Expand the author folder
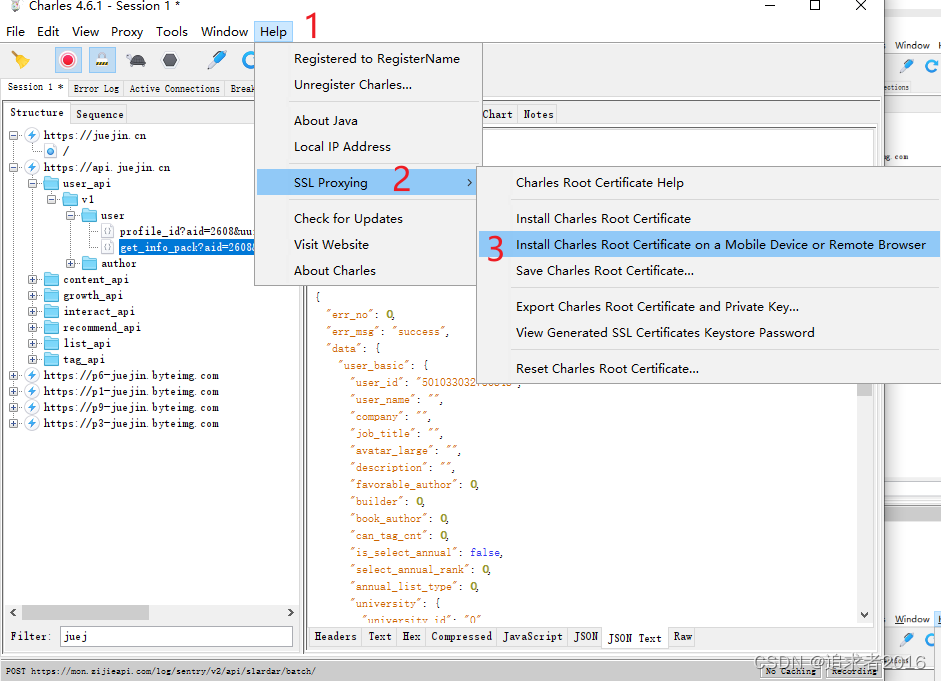 [x=71, y=263]
